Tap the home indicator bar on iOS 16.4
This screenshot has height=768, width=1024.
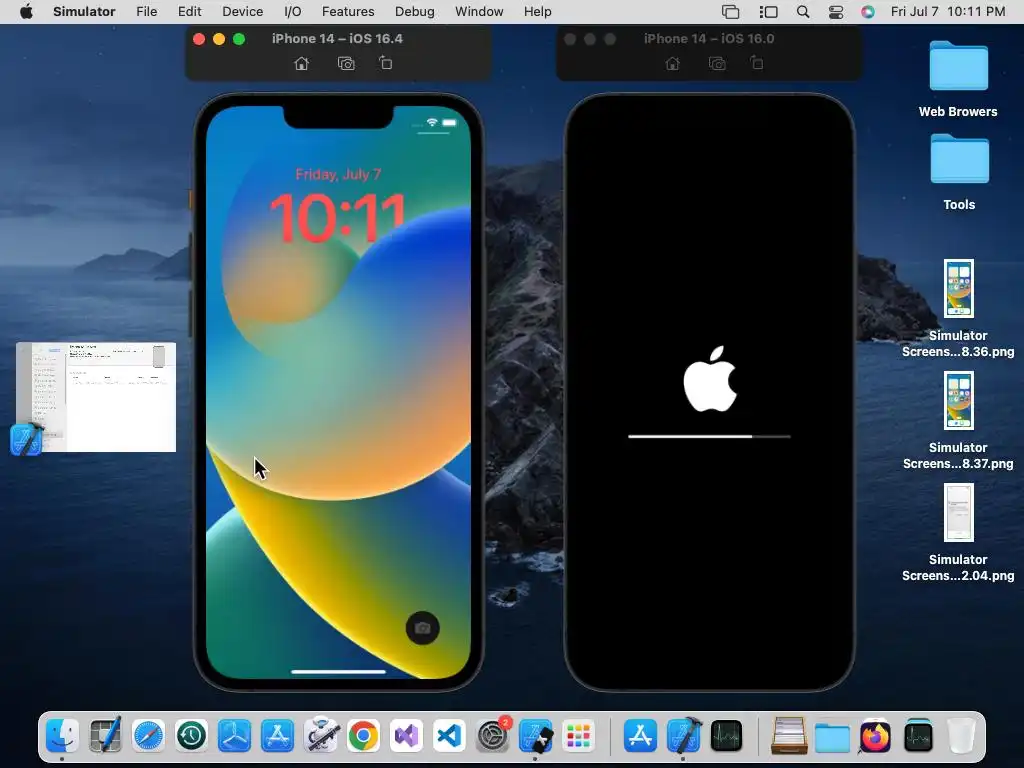coord(338,671)
